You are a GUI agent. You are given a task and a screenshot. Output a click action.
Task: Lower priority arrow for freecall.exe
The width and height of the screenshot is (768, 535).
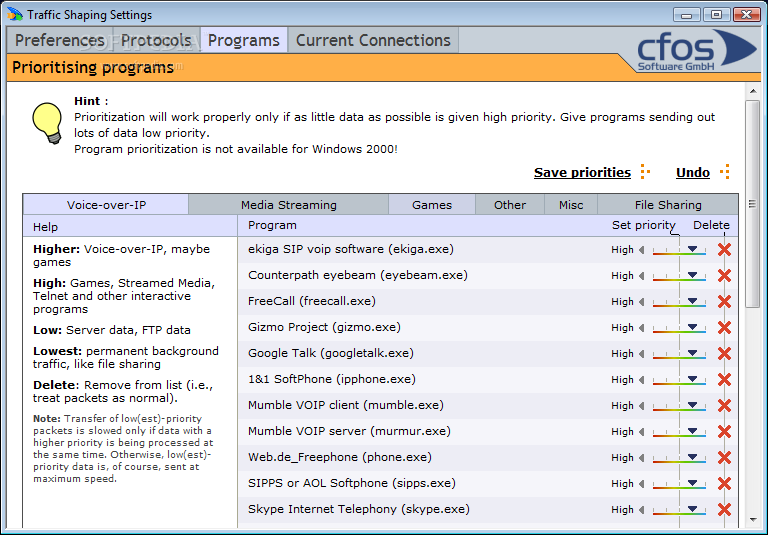641,302
